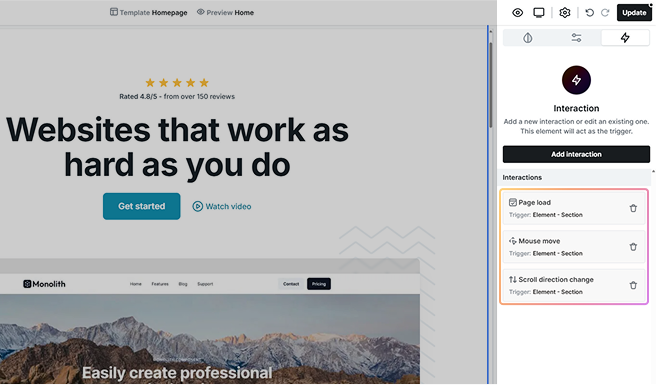Open the Preview Home selector
The width and height of the screenshot is (656, 385).
225,13
